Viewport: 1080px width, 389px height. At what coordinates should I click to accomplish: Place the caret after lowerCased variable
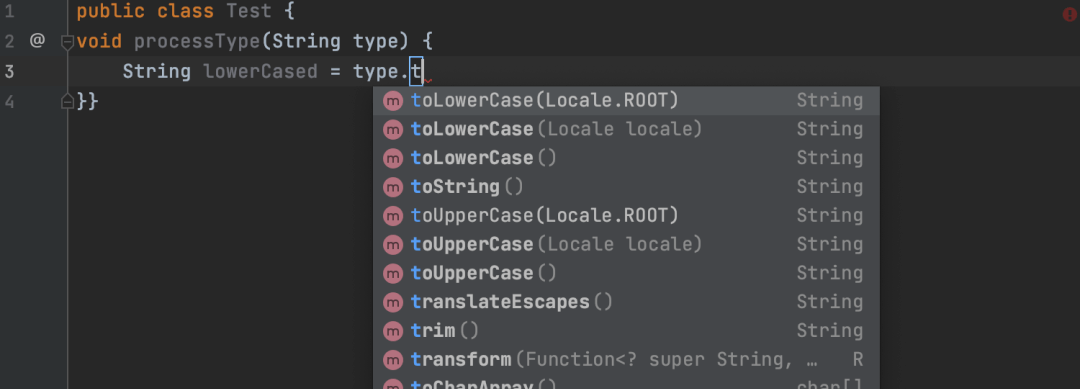pyautogui.click(x=318, y=72)
